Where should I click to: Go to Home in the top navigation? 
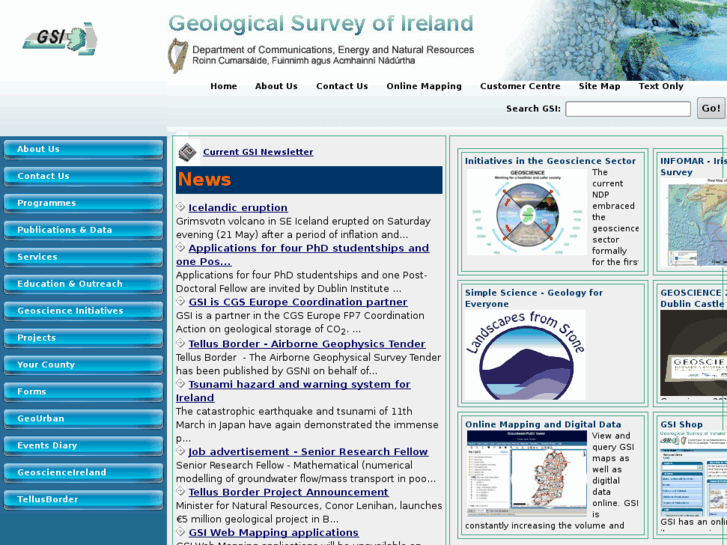click(x=223, y=86)
